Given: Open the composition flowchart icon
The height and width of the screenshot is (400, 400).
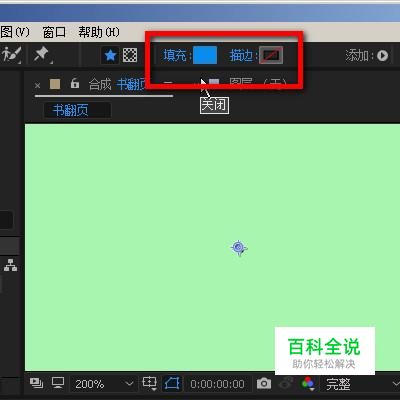Looking at the screenshot, I should pyautogui.click(x=11, y=265).
